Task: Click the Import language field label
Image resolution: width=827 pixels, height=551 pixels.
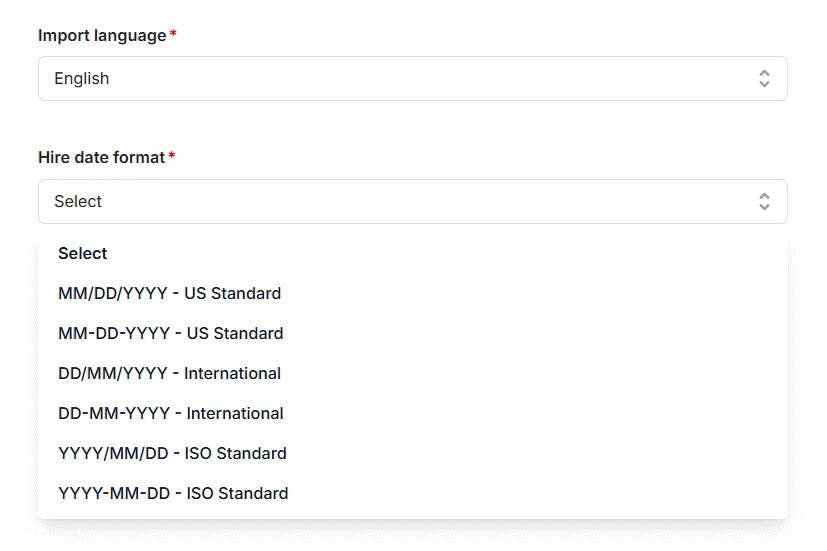Action: point(102,35)
